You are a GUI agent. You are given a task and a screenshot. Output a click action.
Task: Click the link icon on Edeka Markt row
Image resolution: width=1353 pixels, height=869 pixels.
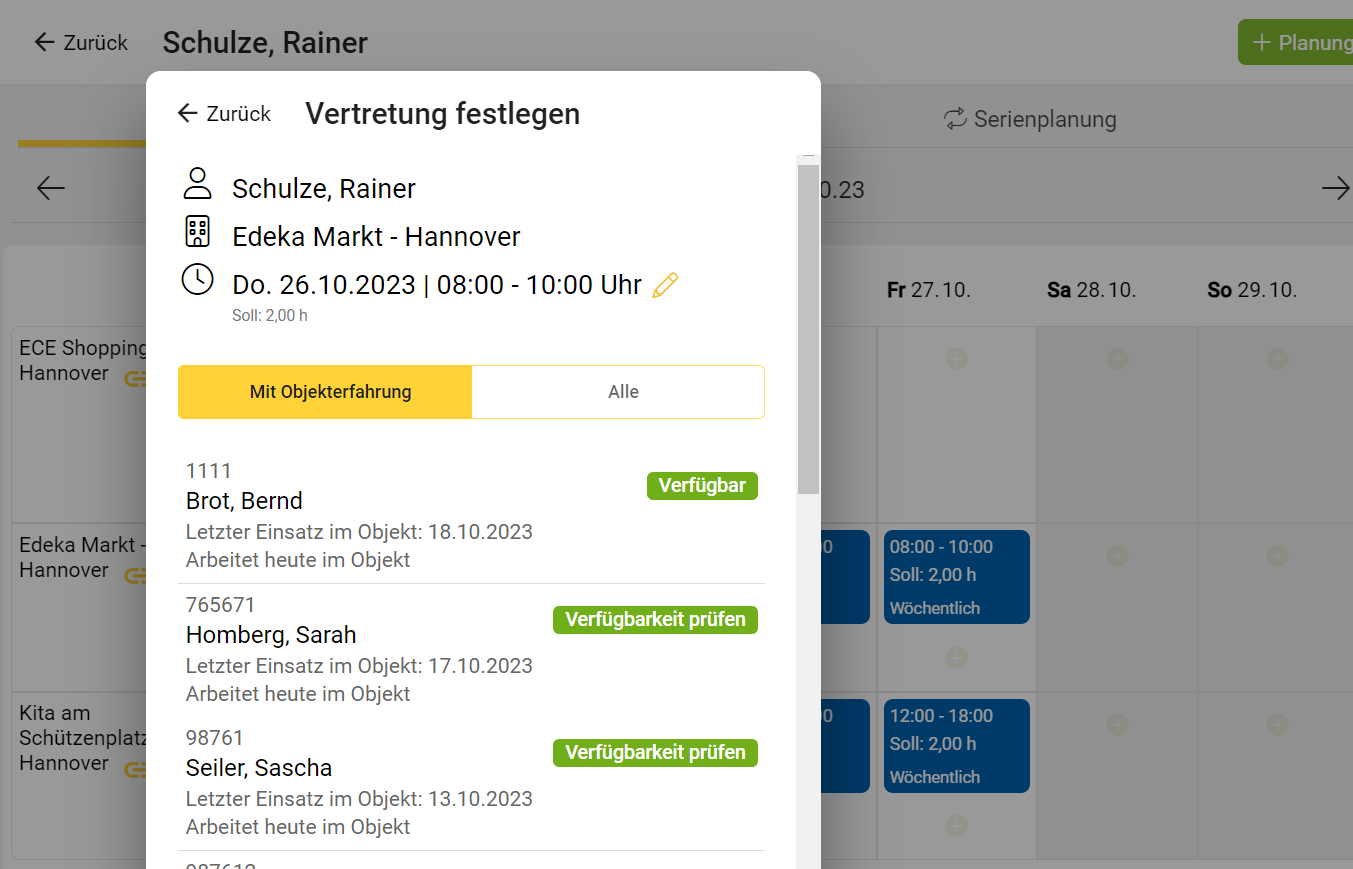135,576
